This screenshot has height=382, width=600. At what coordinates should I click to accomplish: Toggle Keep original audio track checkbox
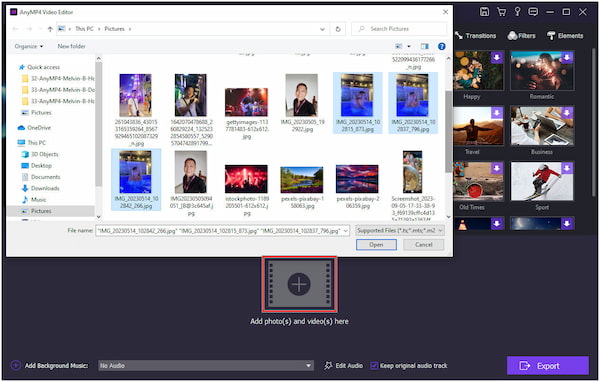374,366
